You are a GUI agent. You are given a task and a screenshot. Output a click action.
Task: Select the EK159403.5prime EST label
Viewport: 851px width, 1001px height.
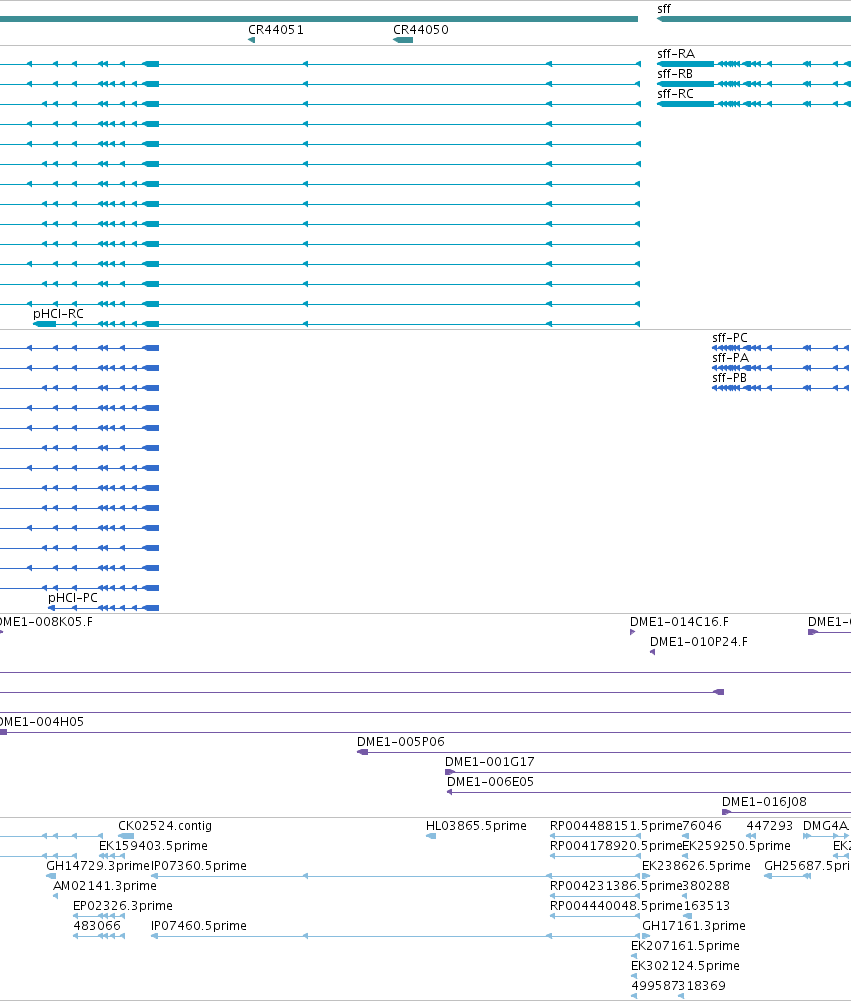click(153, 846)
